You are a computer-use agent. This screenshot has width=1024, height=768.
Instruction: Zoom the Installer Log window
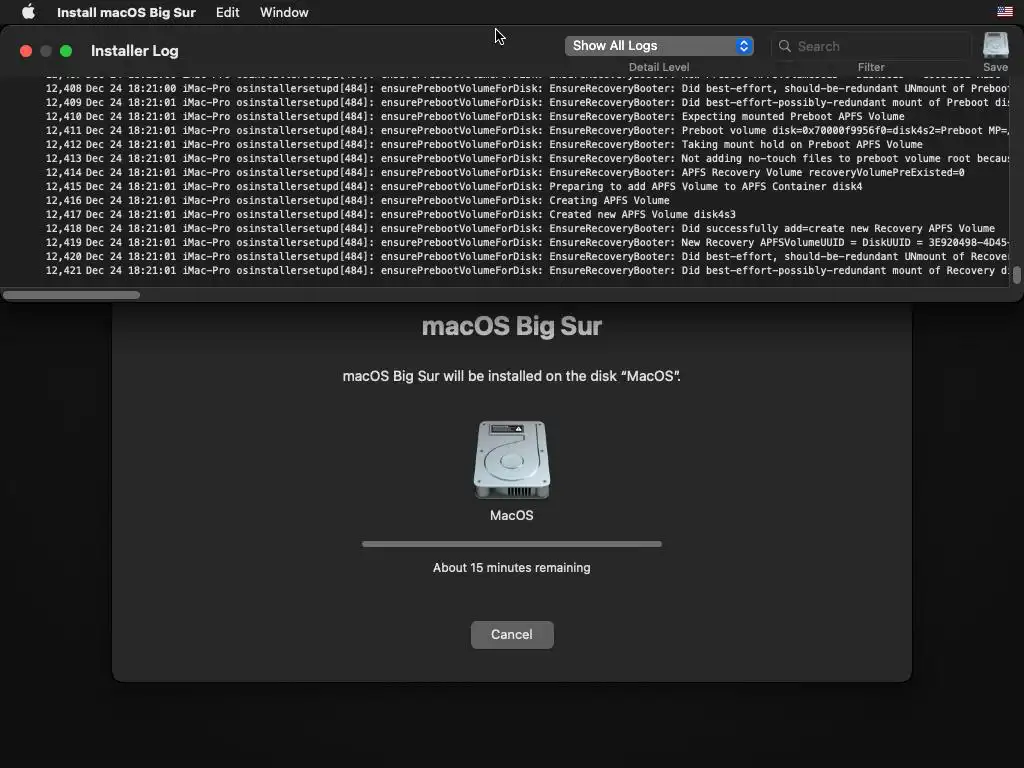point(66,51)
